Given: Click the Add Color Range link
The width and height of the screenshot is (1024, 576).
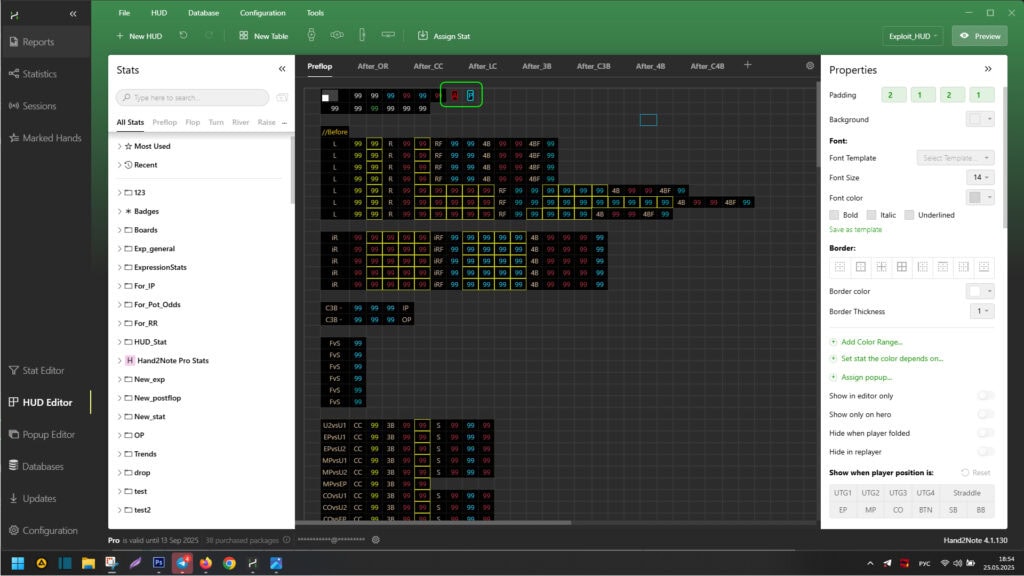Looking at the screenshot, I should [871, 342].
